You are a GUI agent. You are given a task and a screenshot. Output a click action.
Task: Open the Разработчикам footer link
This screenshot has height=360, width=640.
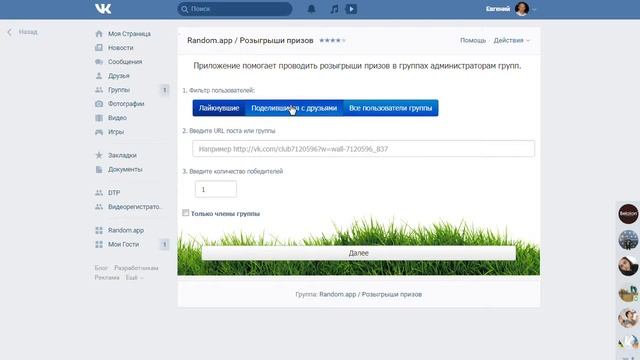click(x=136, y=268)
